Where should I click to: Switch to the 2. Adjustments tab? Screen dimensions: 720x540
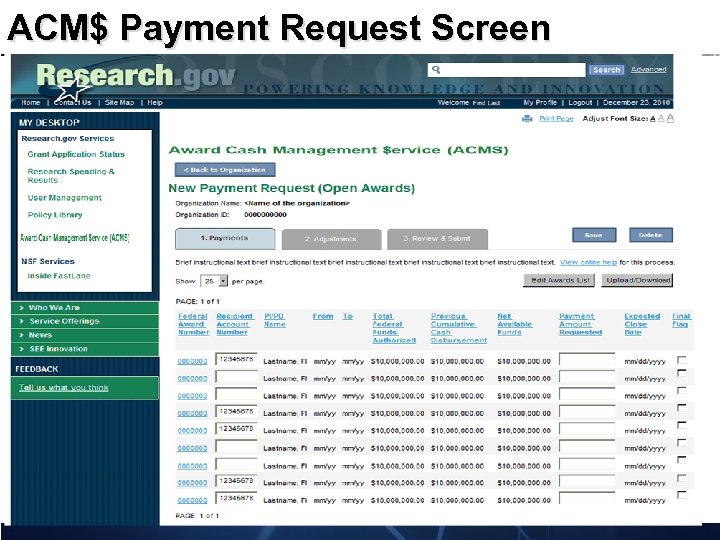pos(332,239)
